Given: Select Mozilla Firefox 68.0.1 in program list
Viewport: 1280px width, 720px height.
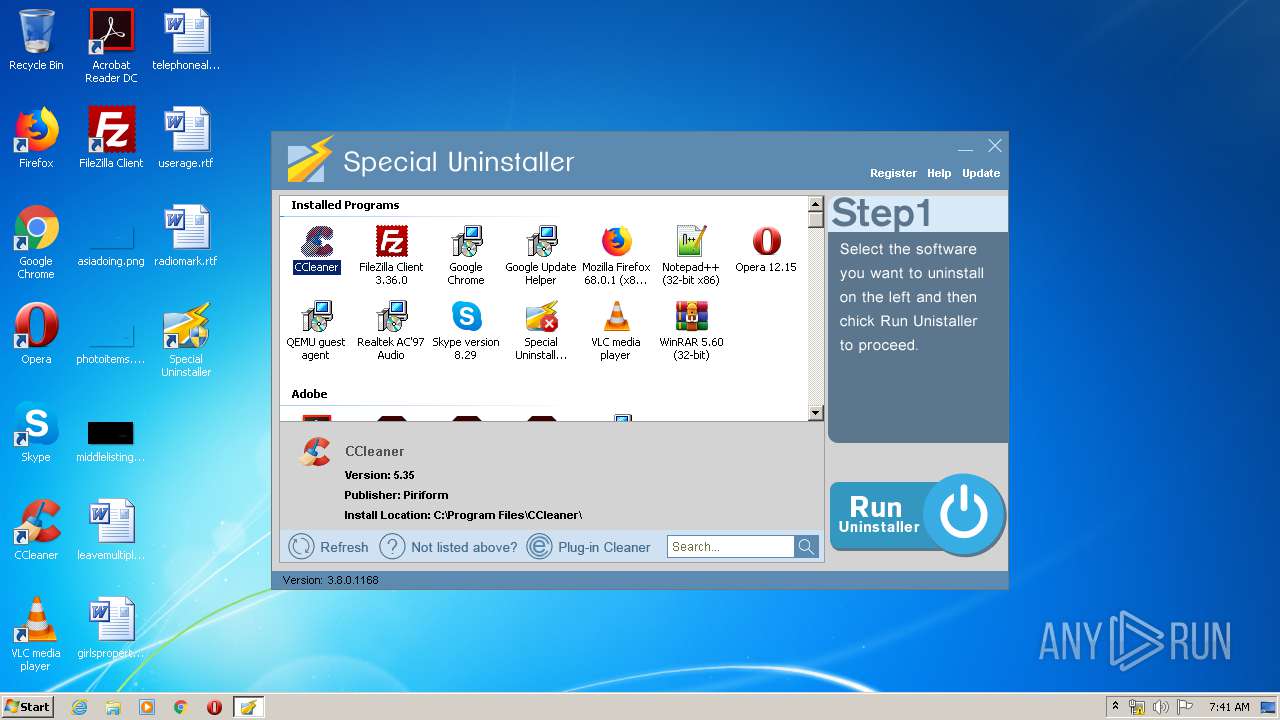Looking at the screenshot, I should click(616, 255).
